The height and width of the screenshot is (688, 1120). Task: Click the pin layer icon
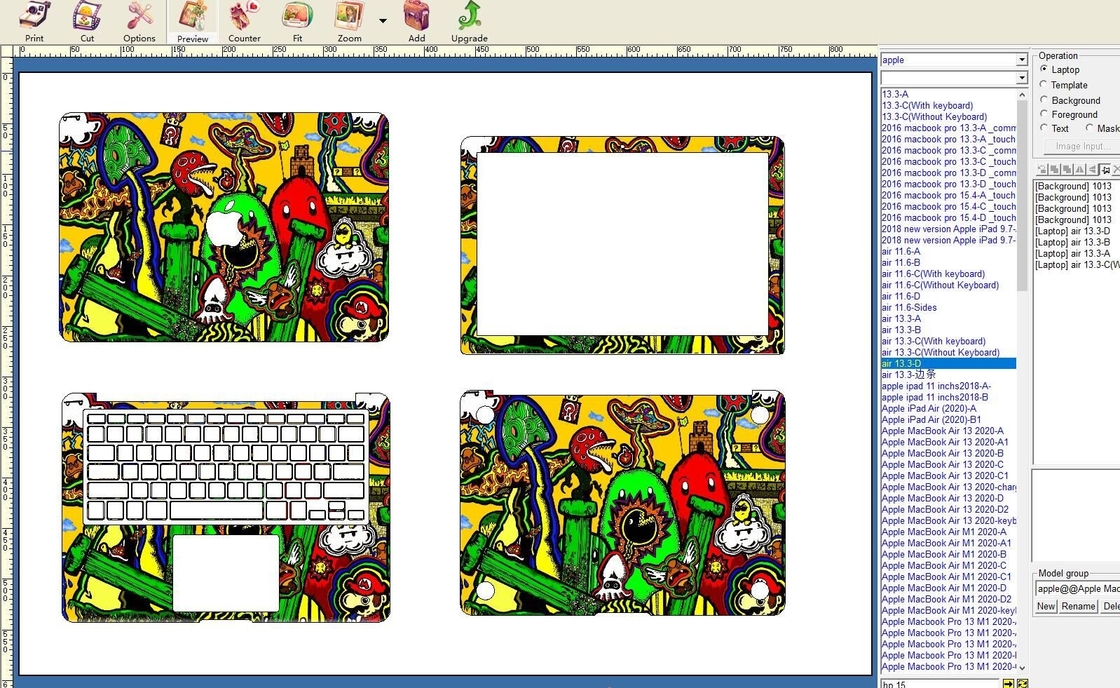[1105, 169]
